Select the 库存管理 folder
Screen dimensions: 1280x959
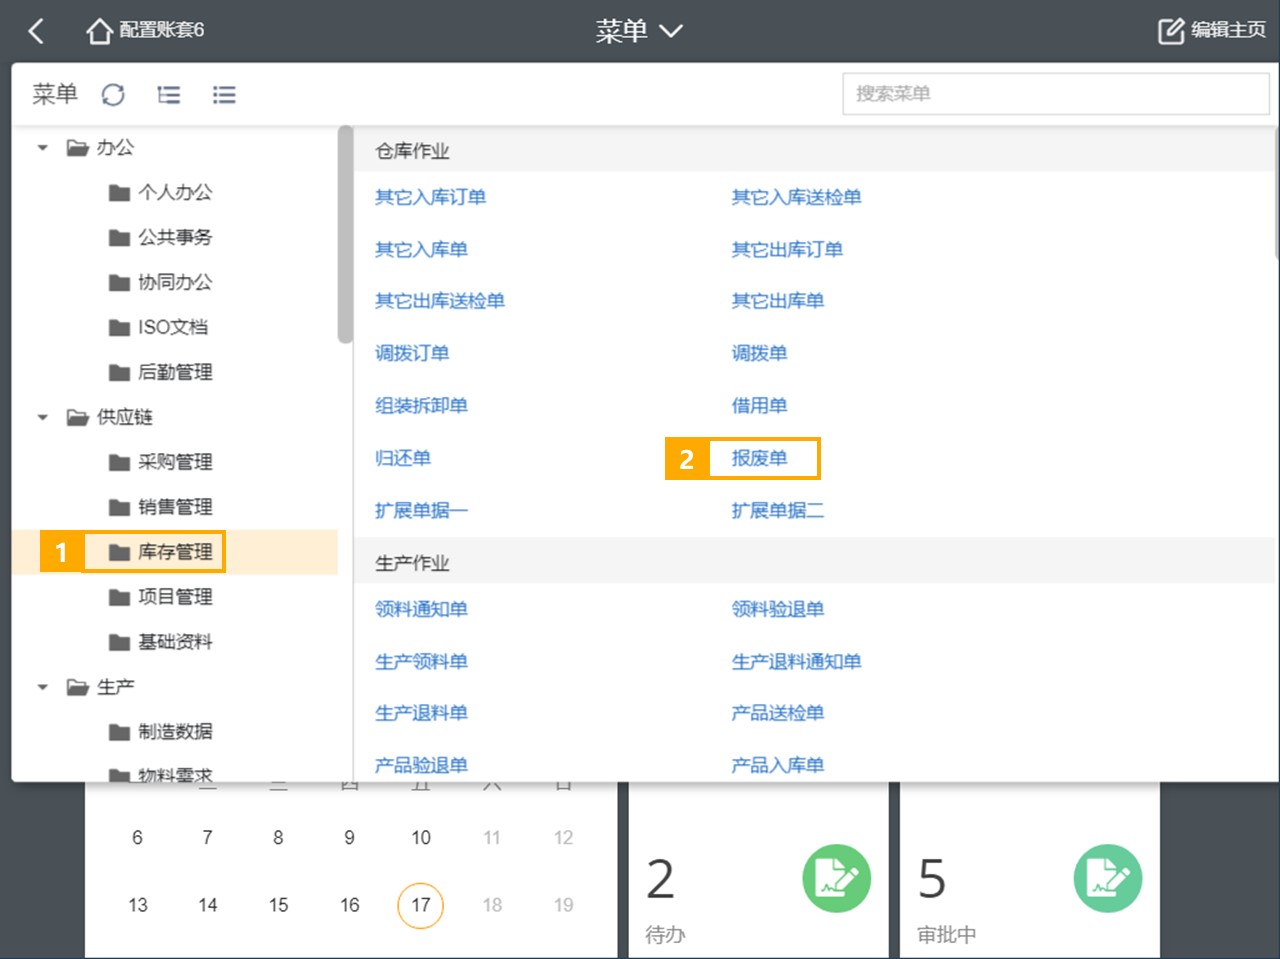160,552
